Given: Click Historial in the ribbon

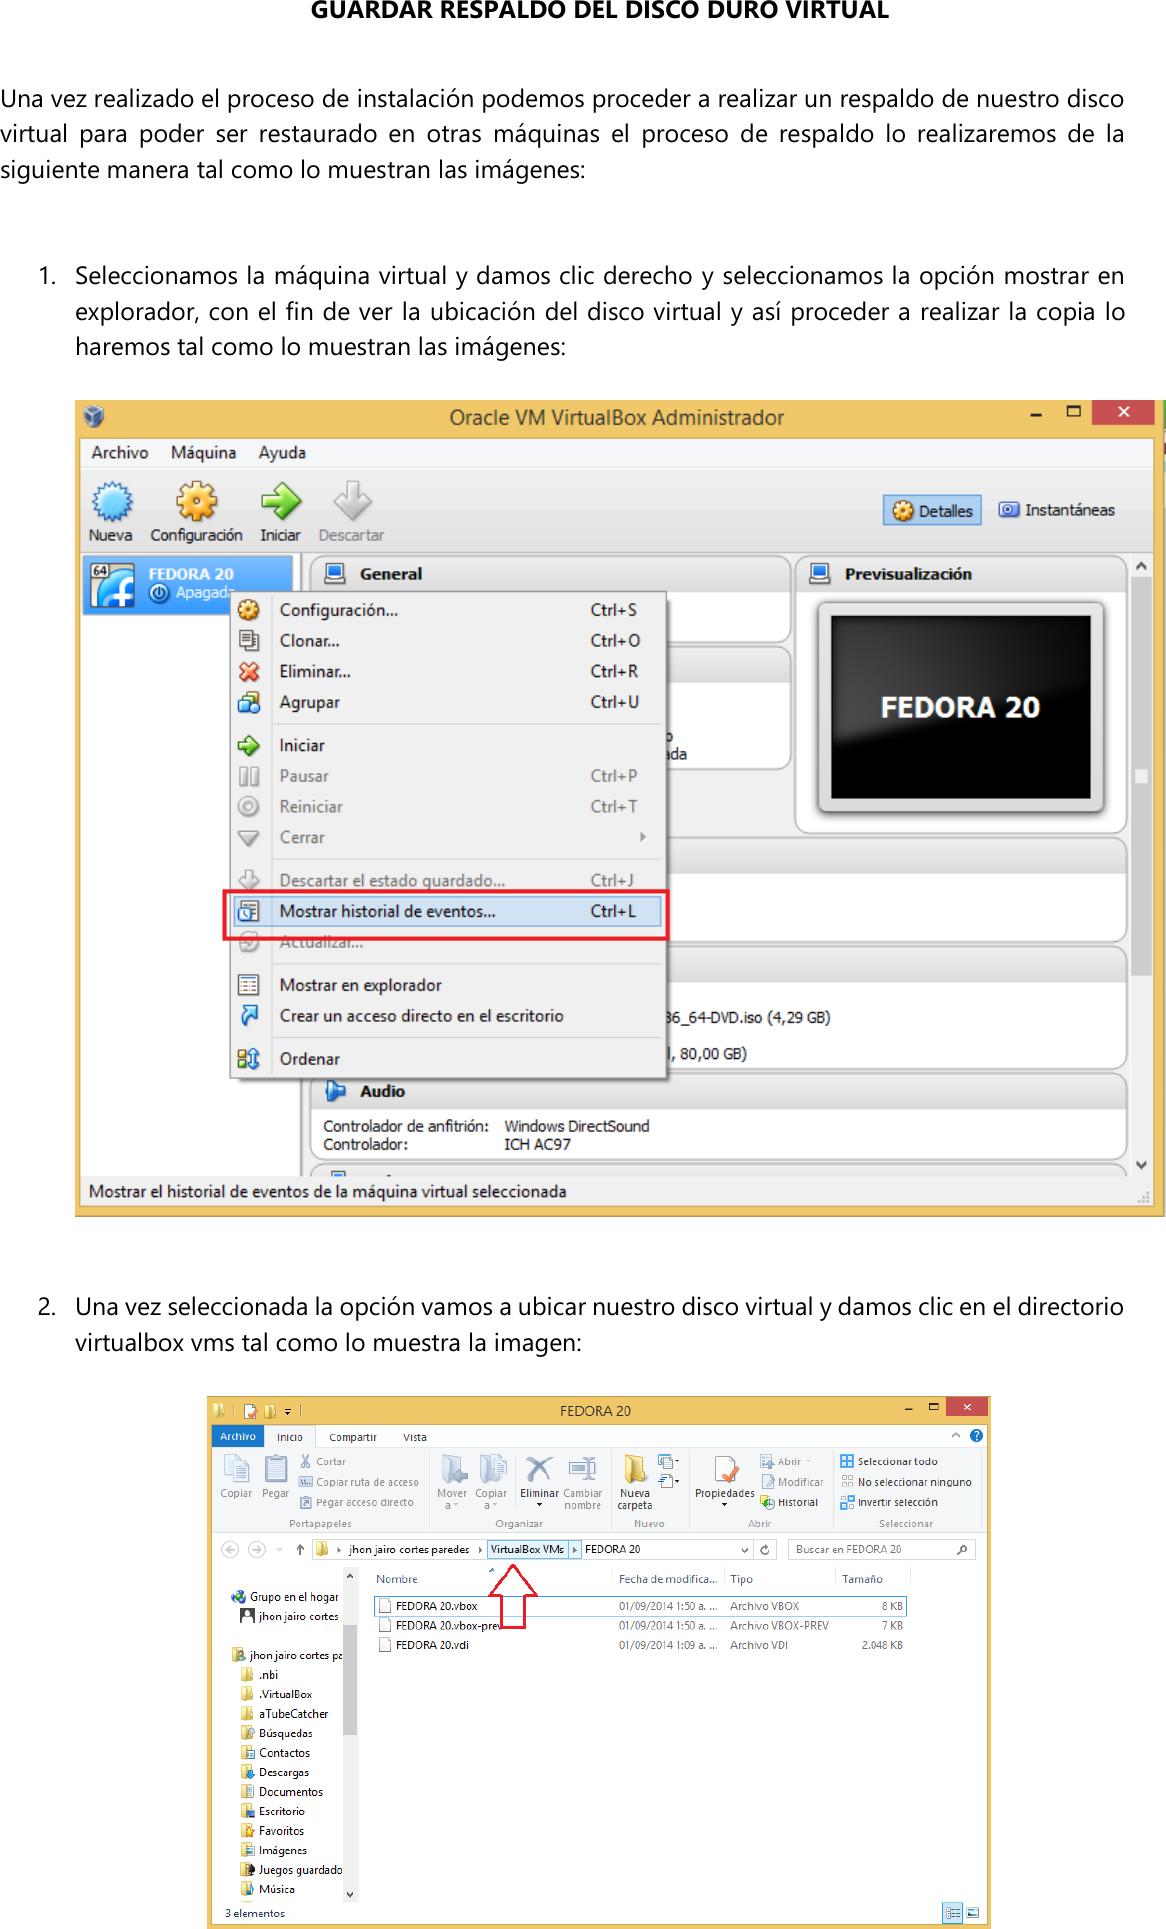Looking at the screenshot, I should click(x=789, y=1503).
